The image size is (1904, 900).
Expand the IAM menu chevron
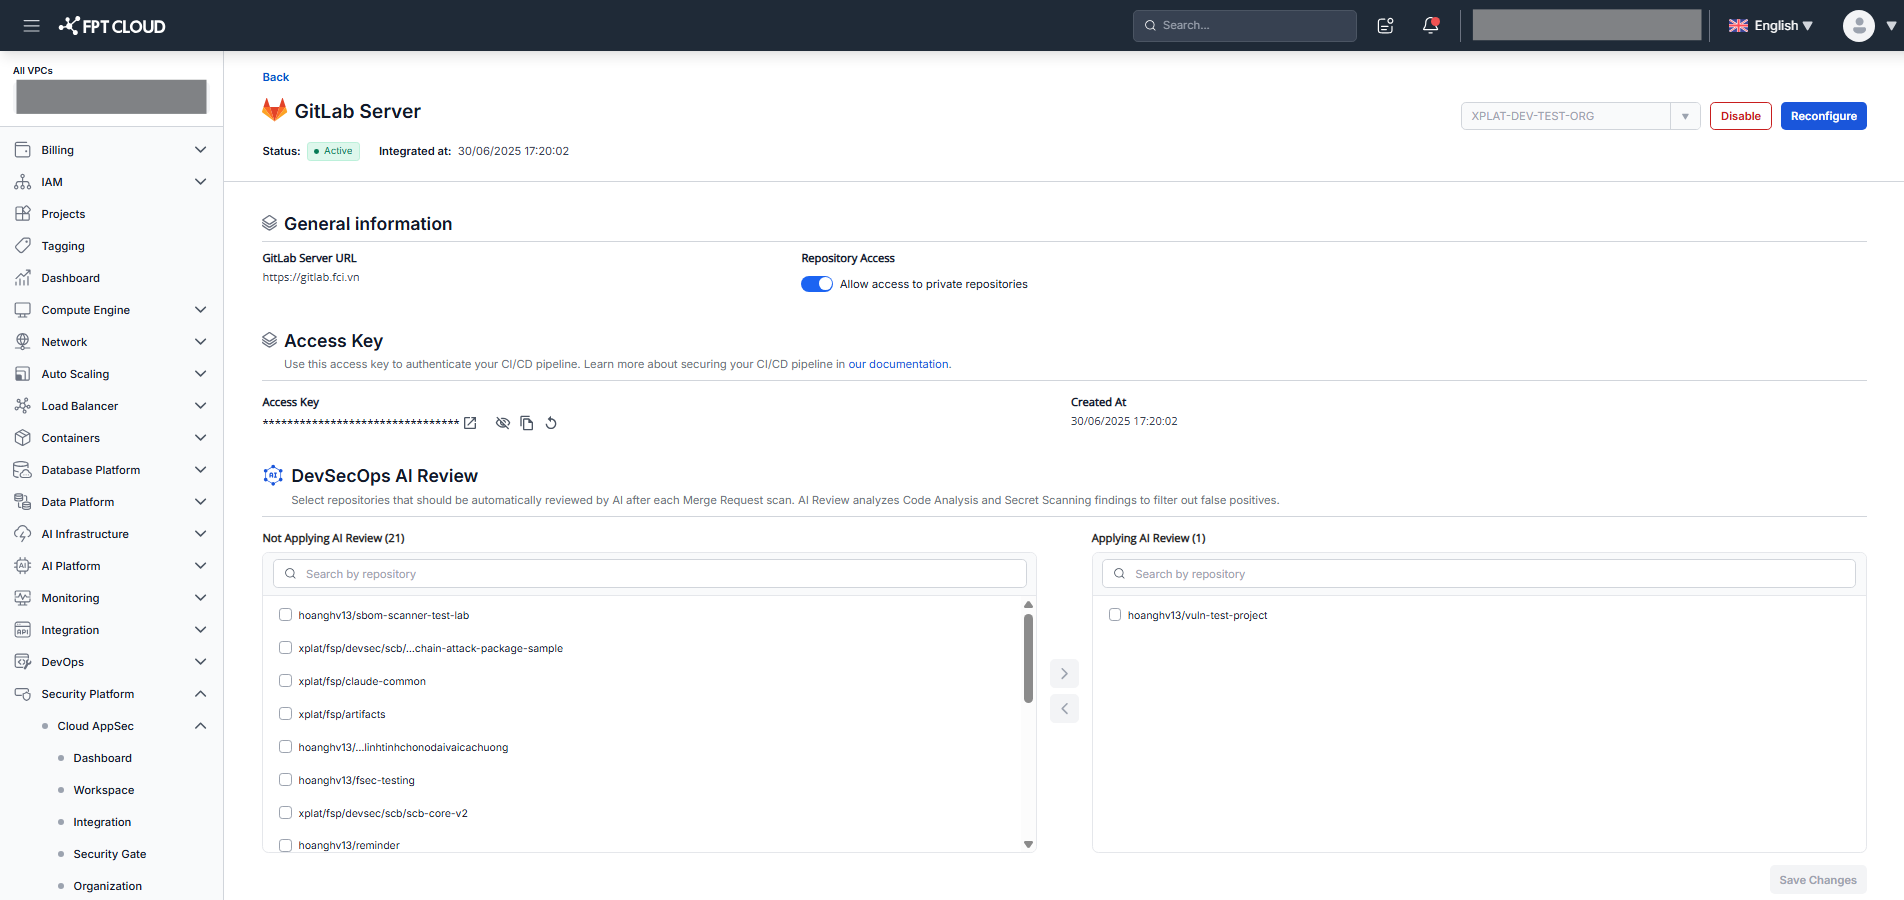click(200, 182)
